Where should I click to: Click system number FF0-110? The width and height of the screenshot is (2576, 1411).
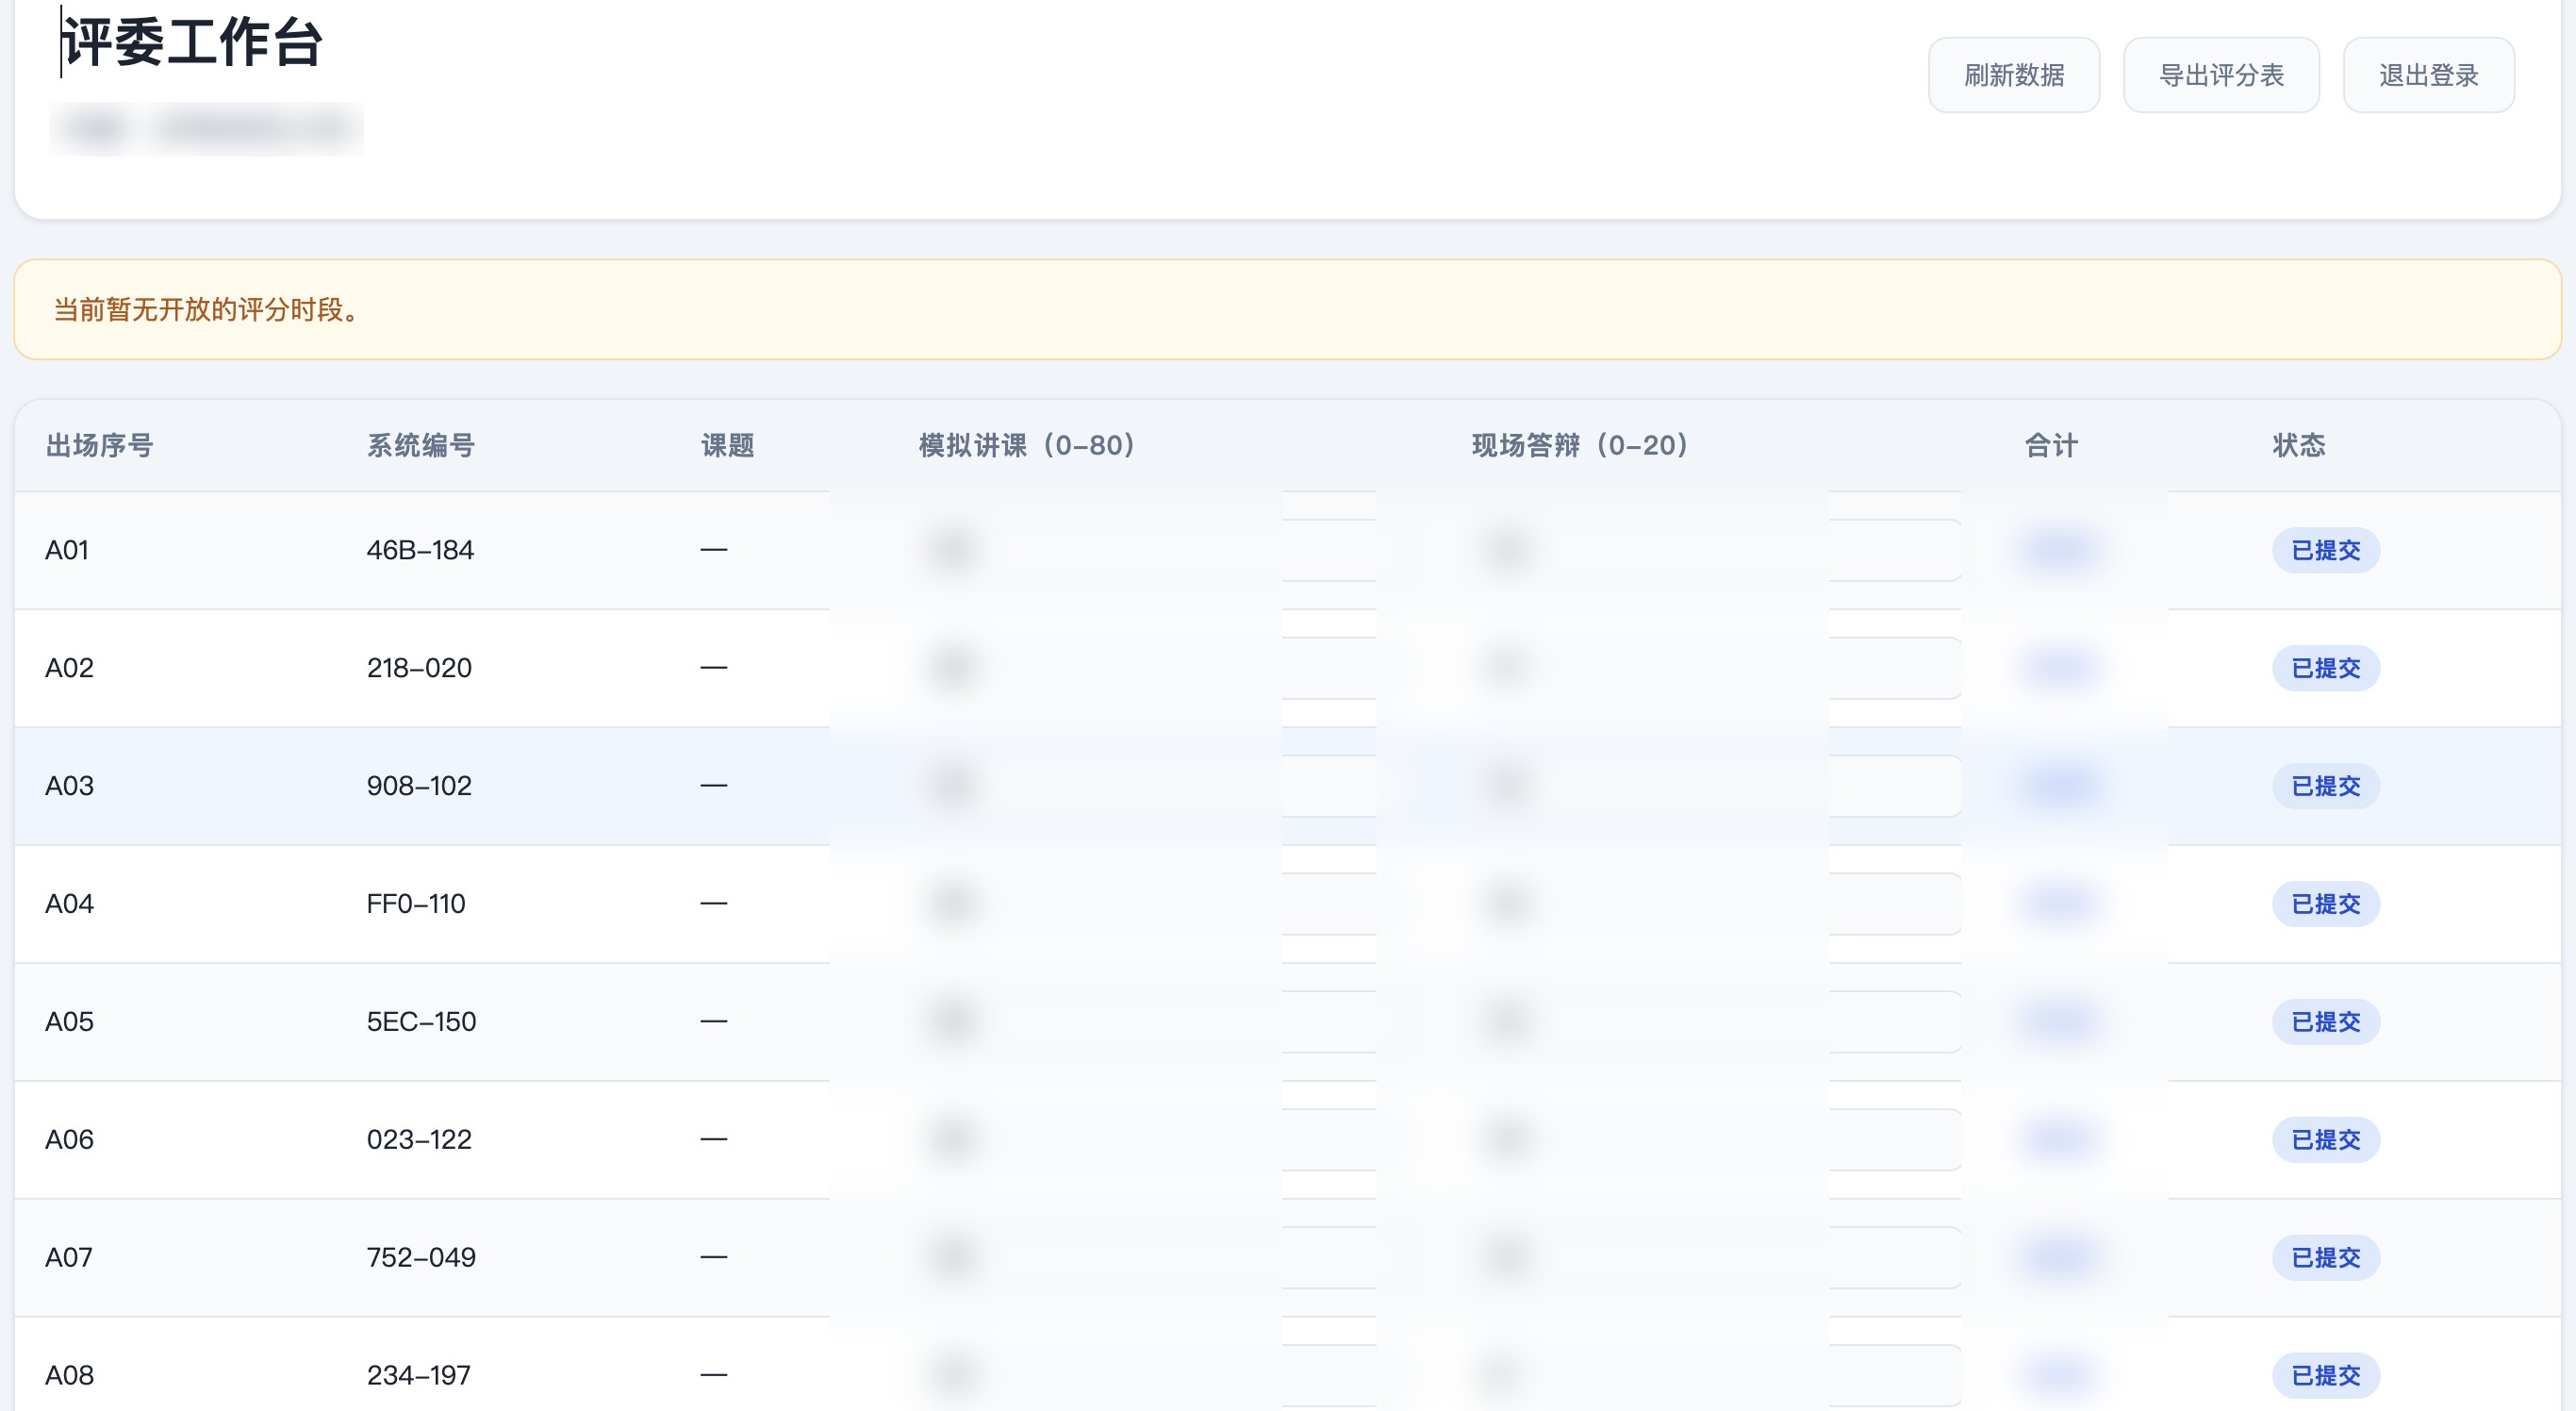tap(416, 904)
